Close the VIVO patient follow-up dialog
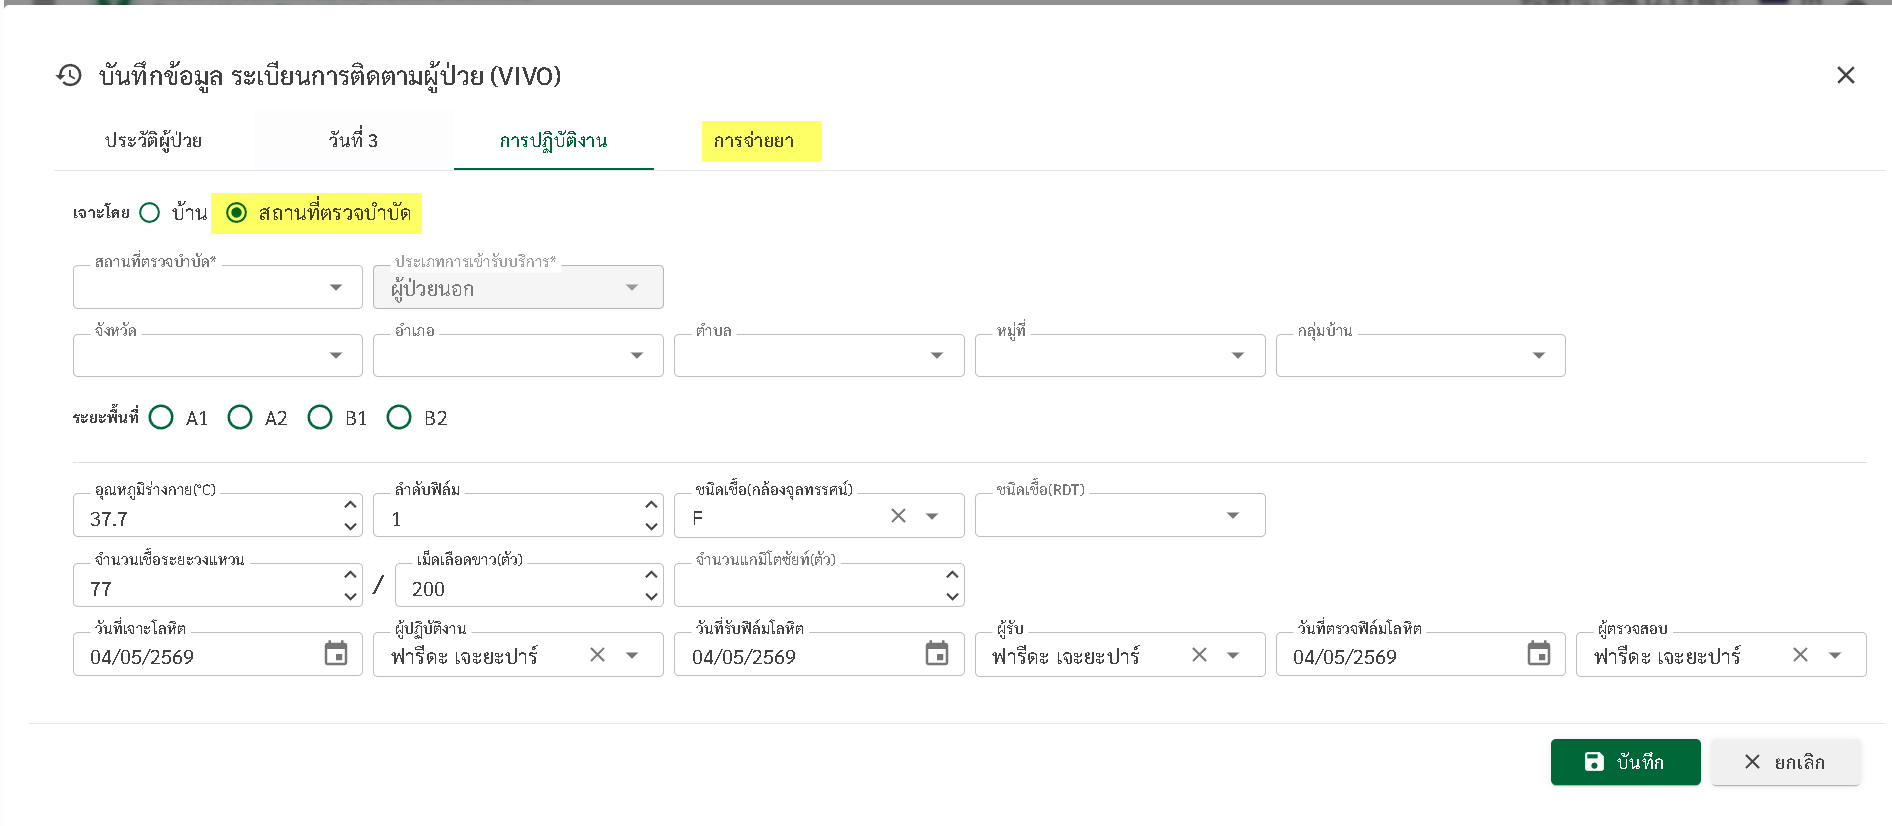The height and width of the screenshot is (826, 1892). pos(1845,75)
